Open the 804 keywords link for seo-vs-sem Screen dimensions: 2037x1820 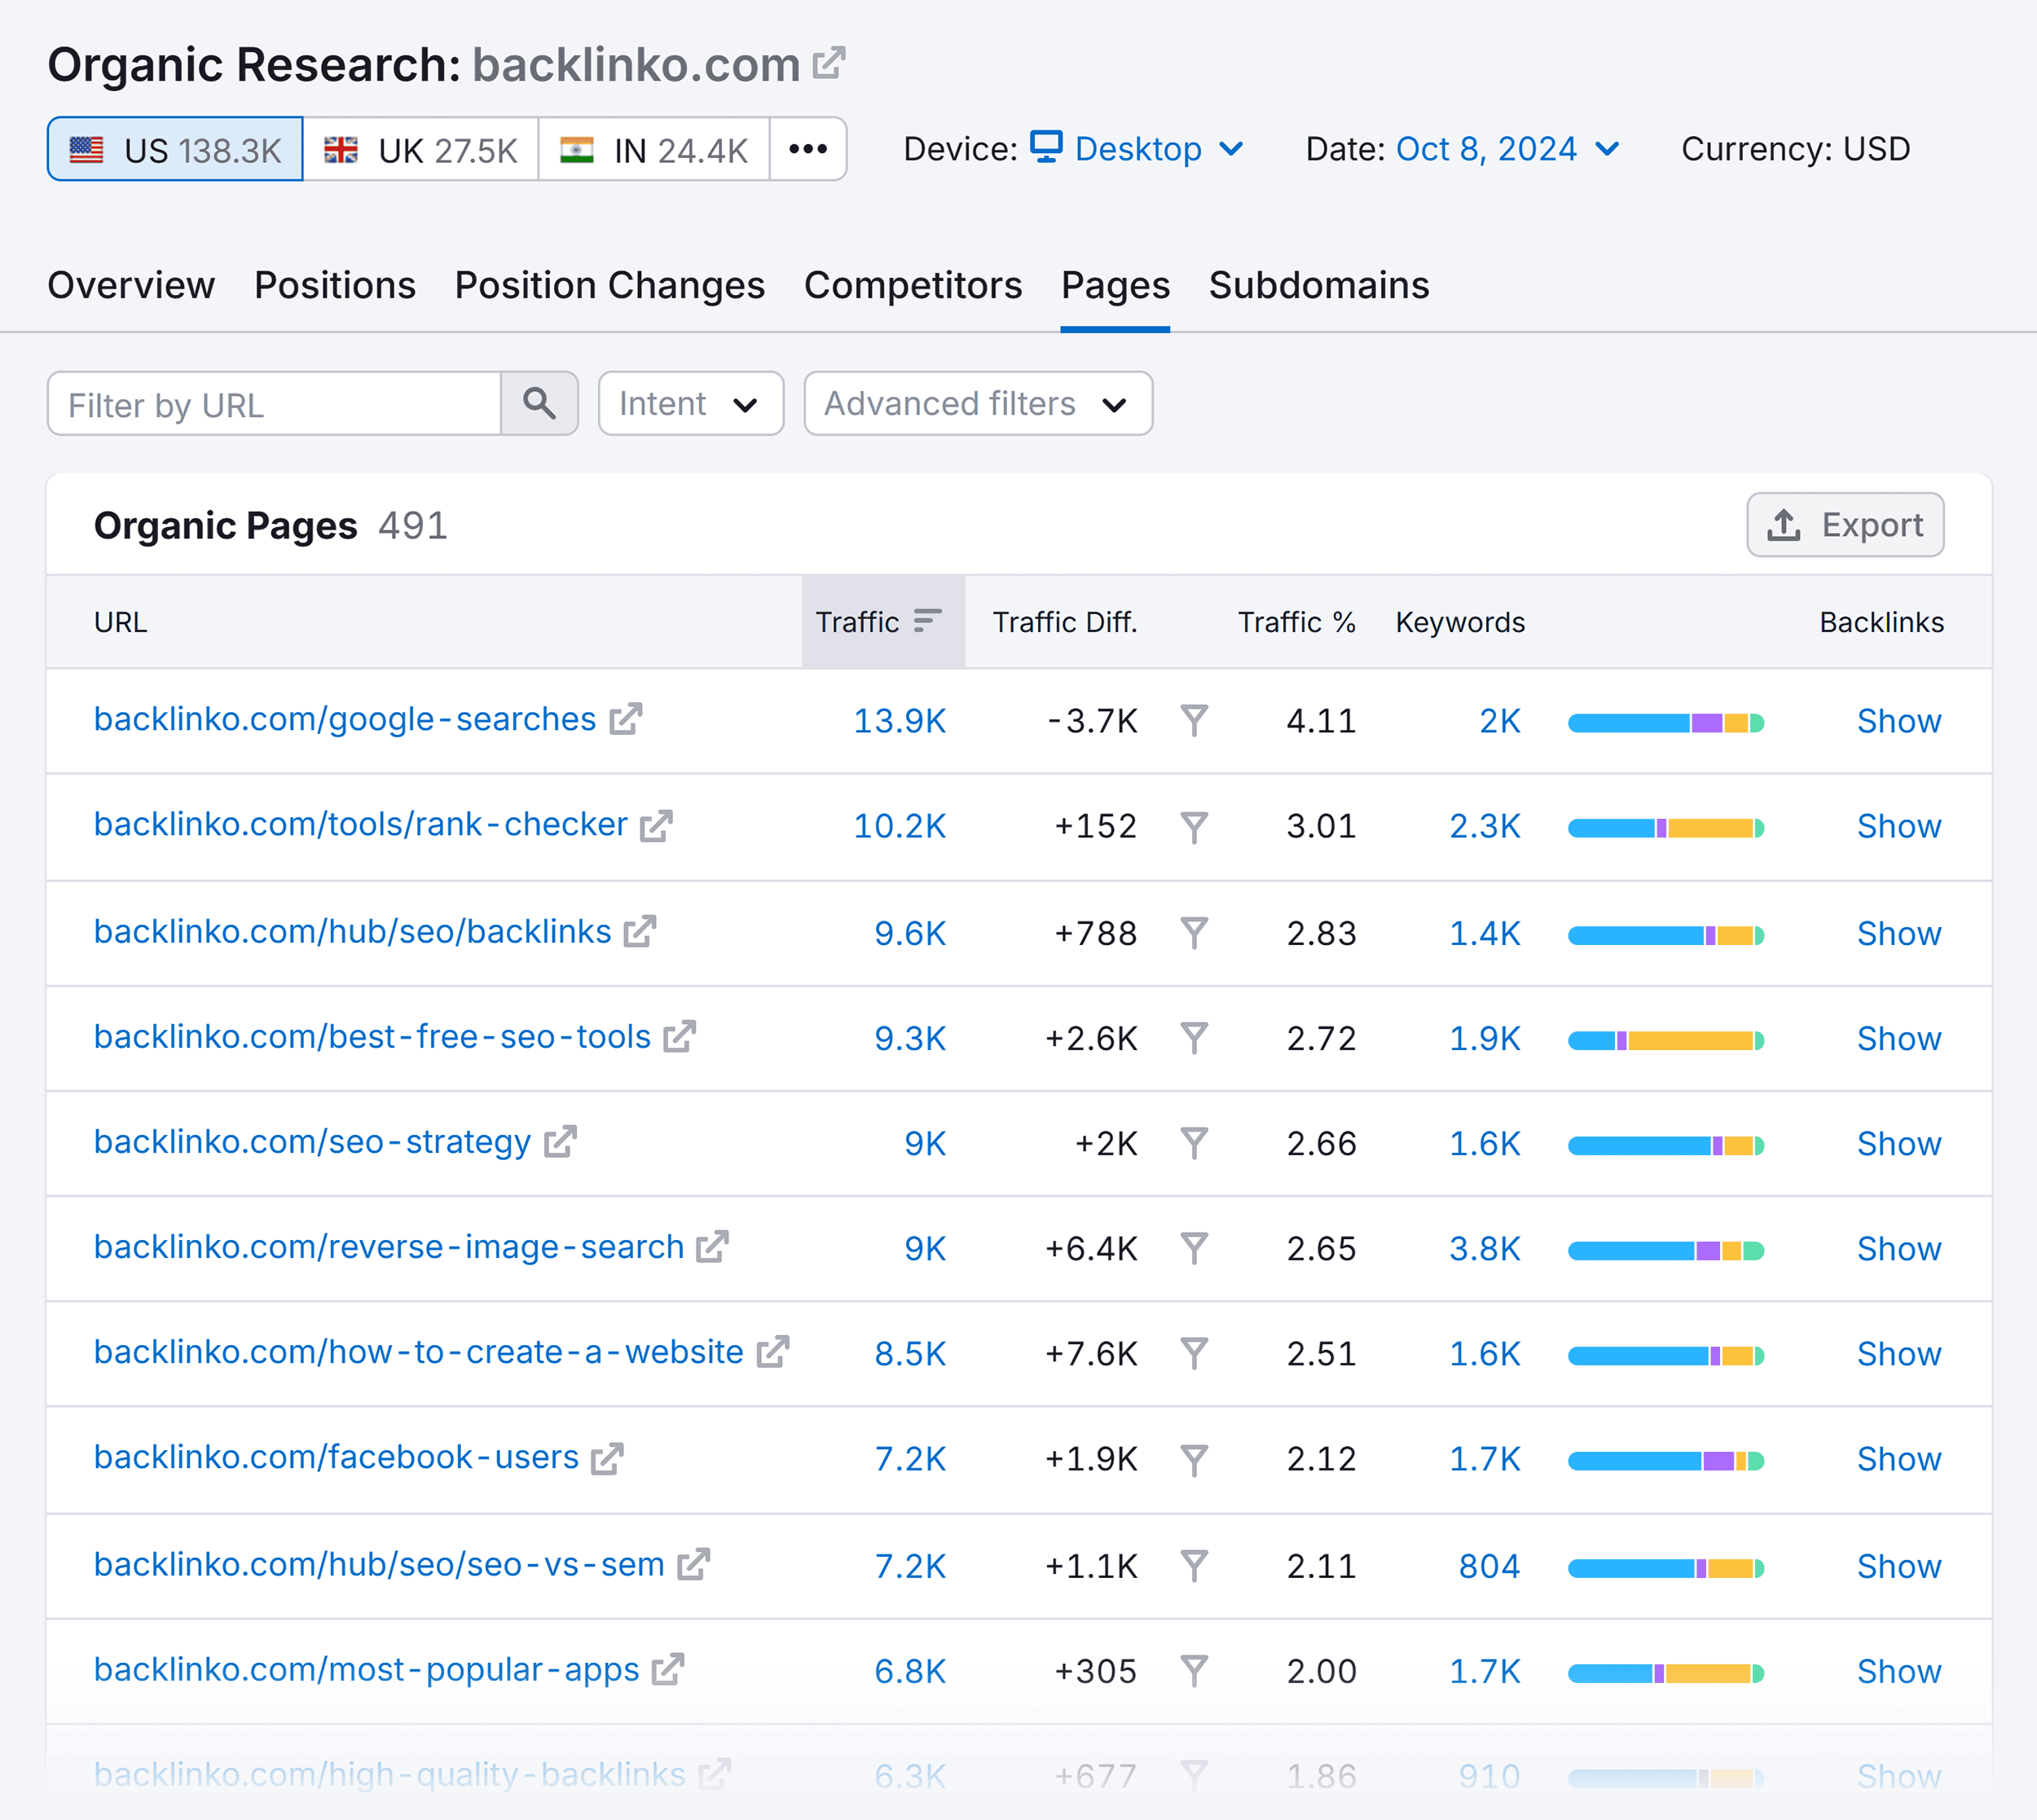(1489, 1566)
